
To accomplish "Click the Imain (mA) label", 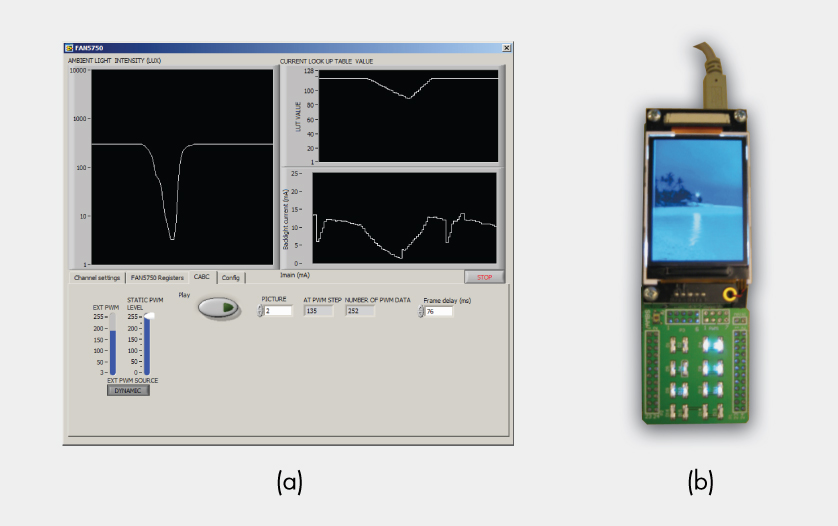I will 295,275.
